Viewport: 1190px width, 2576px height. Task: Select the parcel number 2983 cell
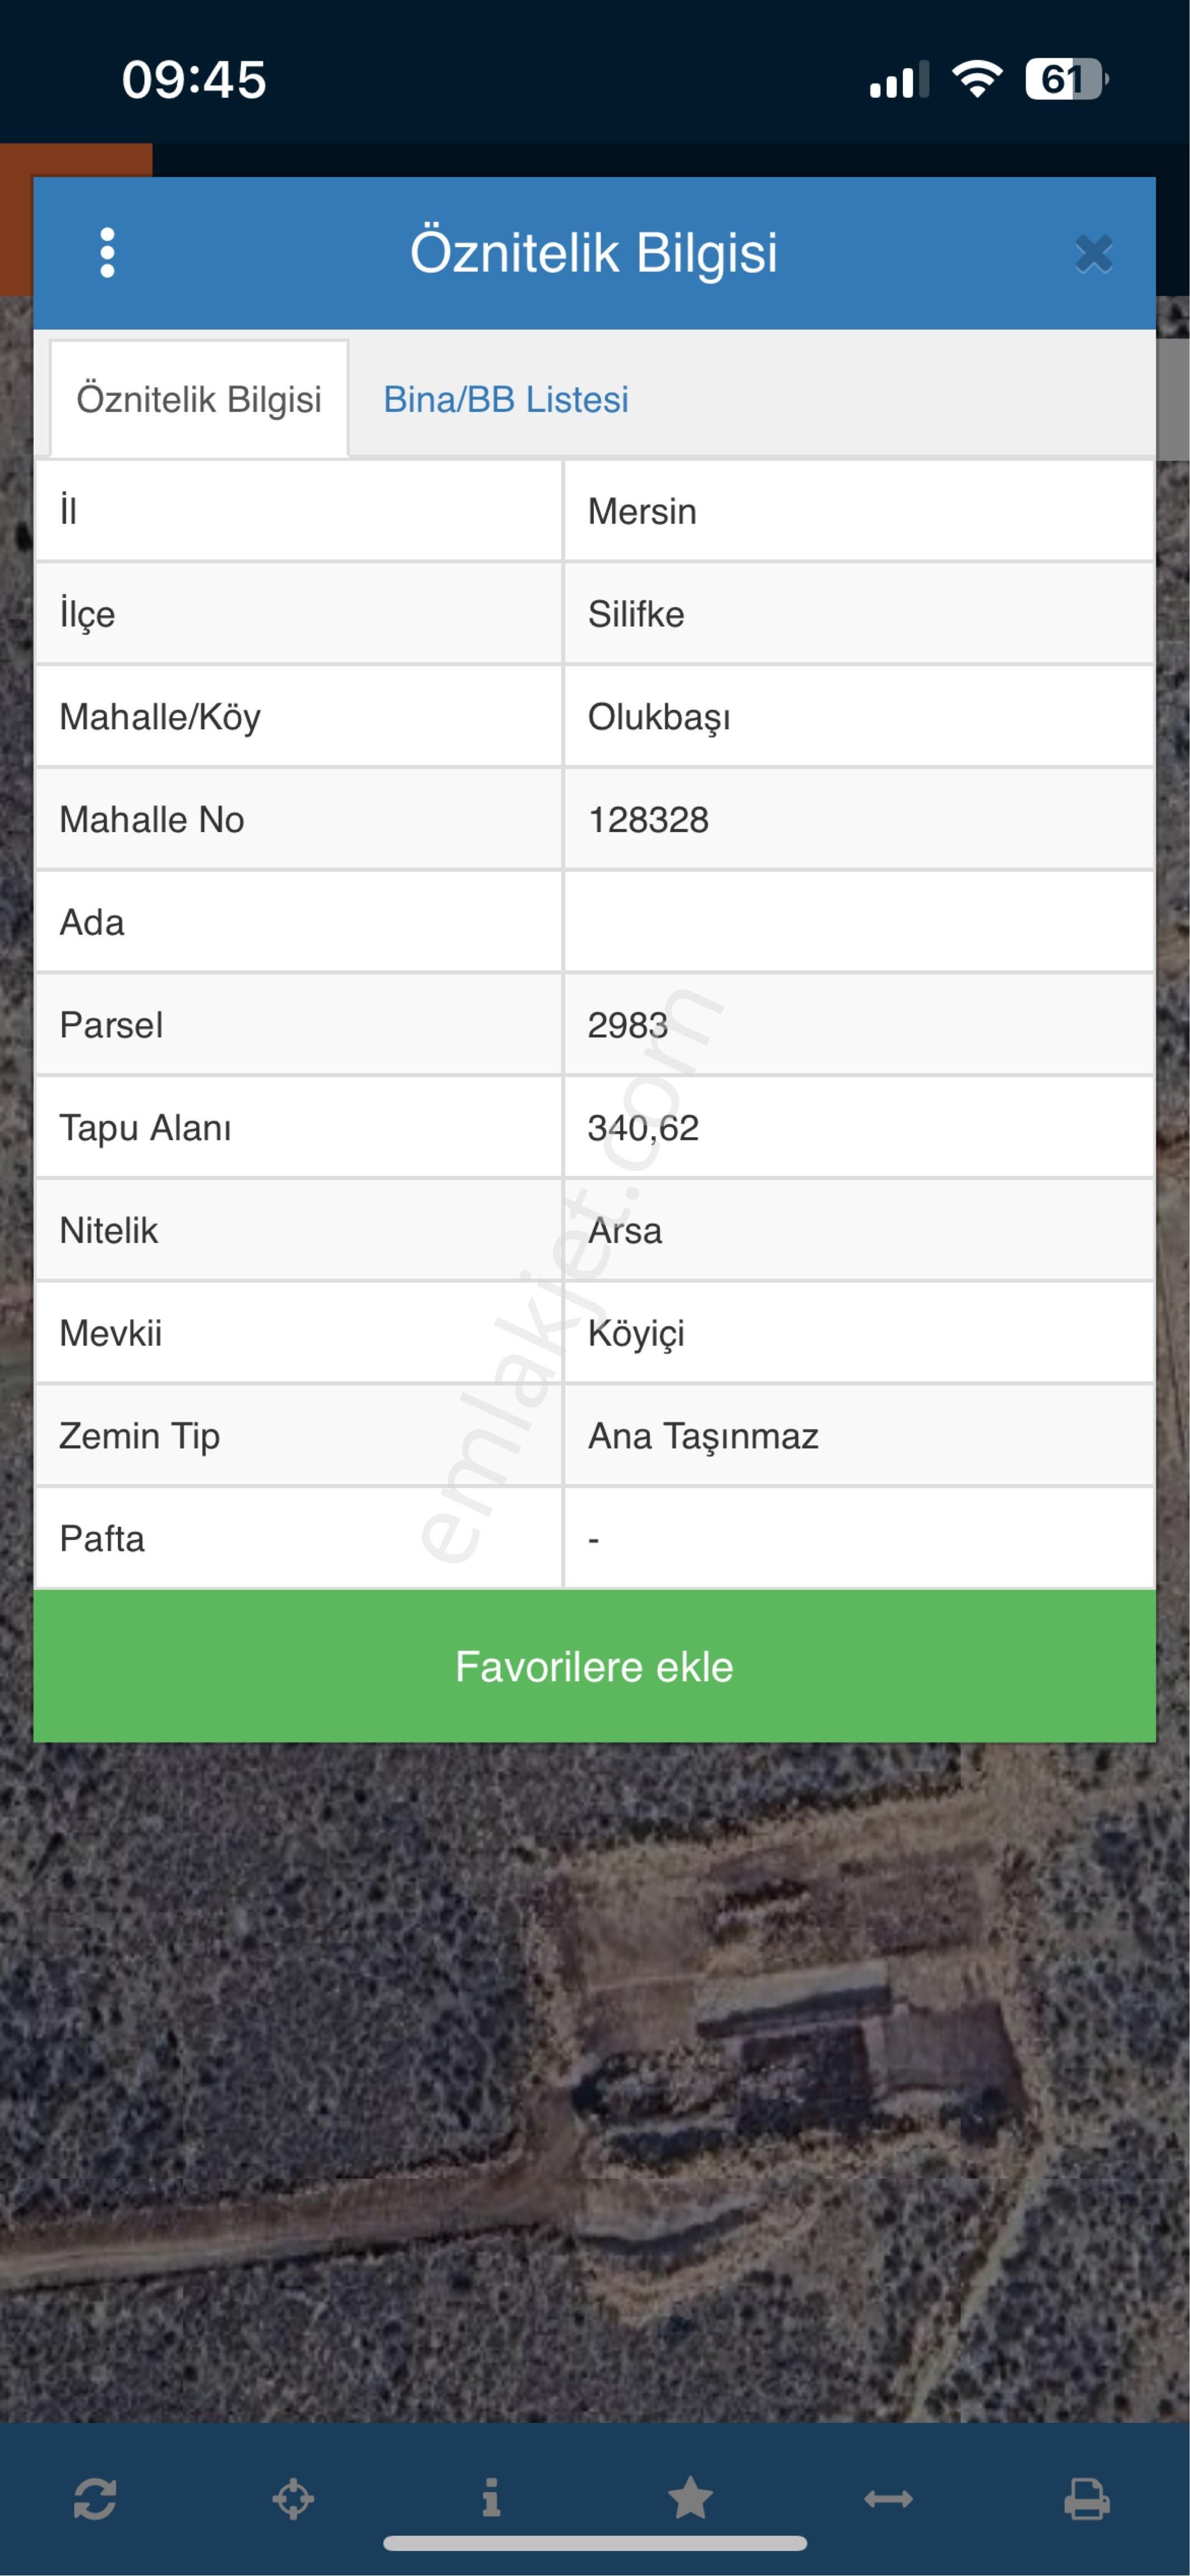pyautogui.click(x=859, y=1025)
